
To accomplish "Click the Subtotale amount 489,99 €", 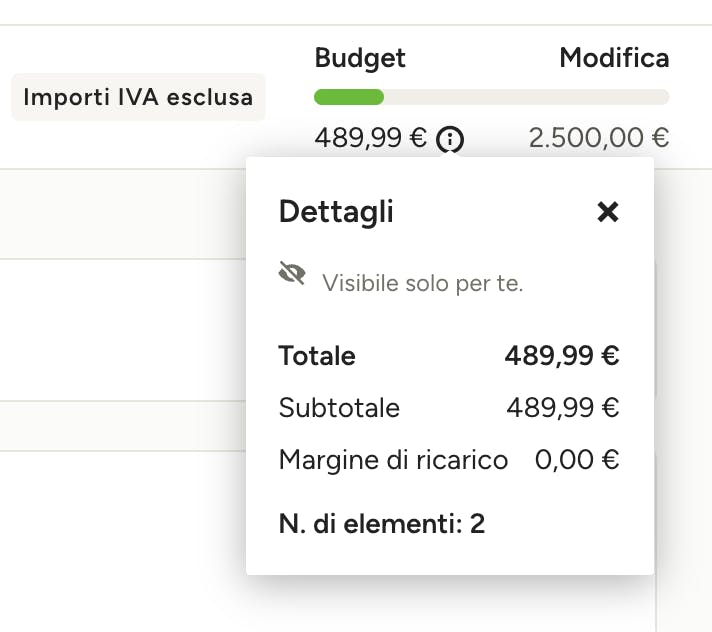I will tap(563, 408).
